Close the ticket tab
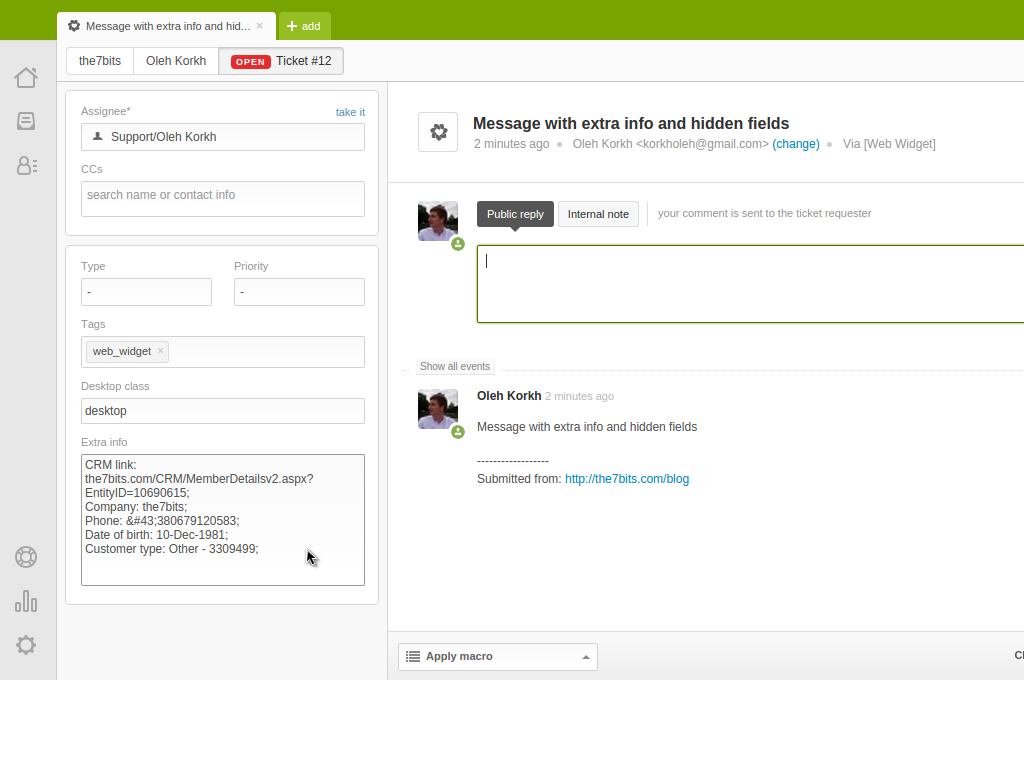The image size is (1024, 768). [260, 26]
